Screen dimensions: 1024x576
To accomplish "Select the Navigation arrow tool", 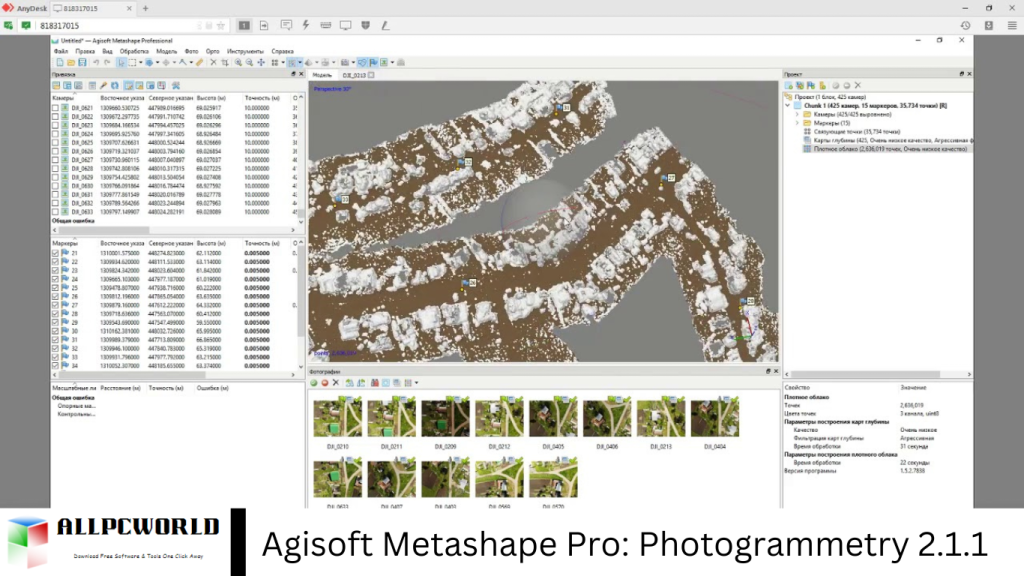I will click(121, 63).
